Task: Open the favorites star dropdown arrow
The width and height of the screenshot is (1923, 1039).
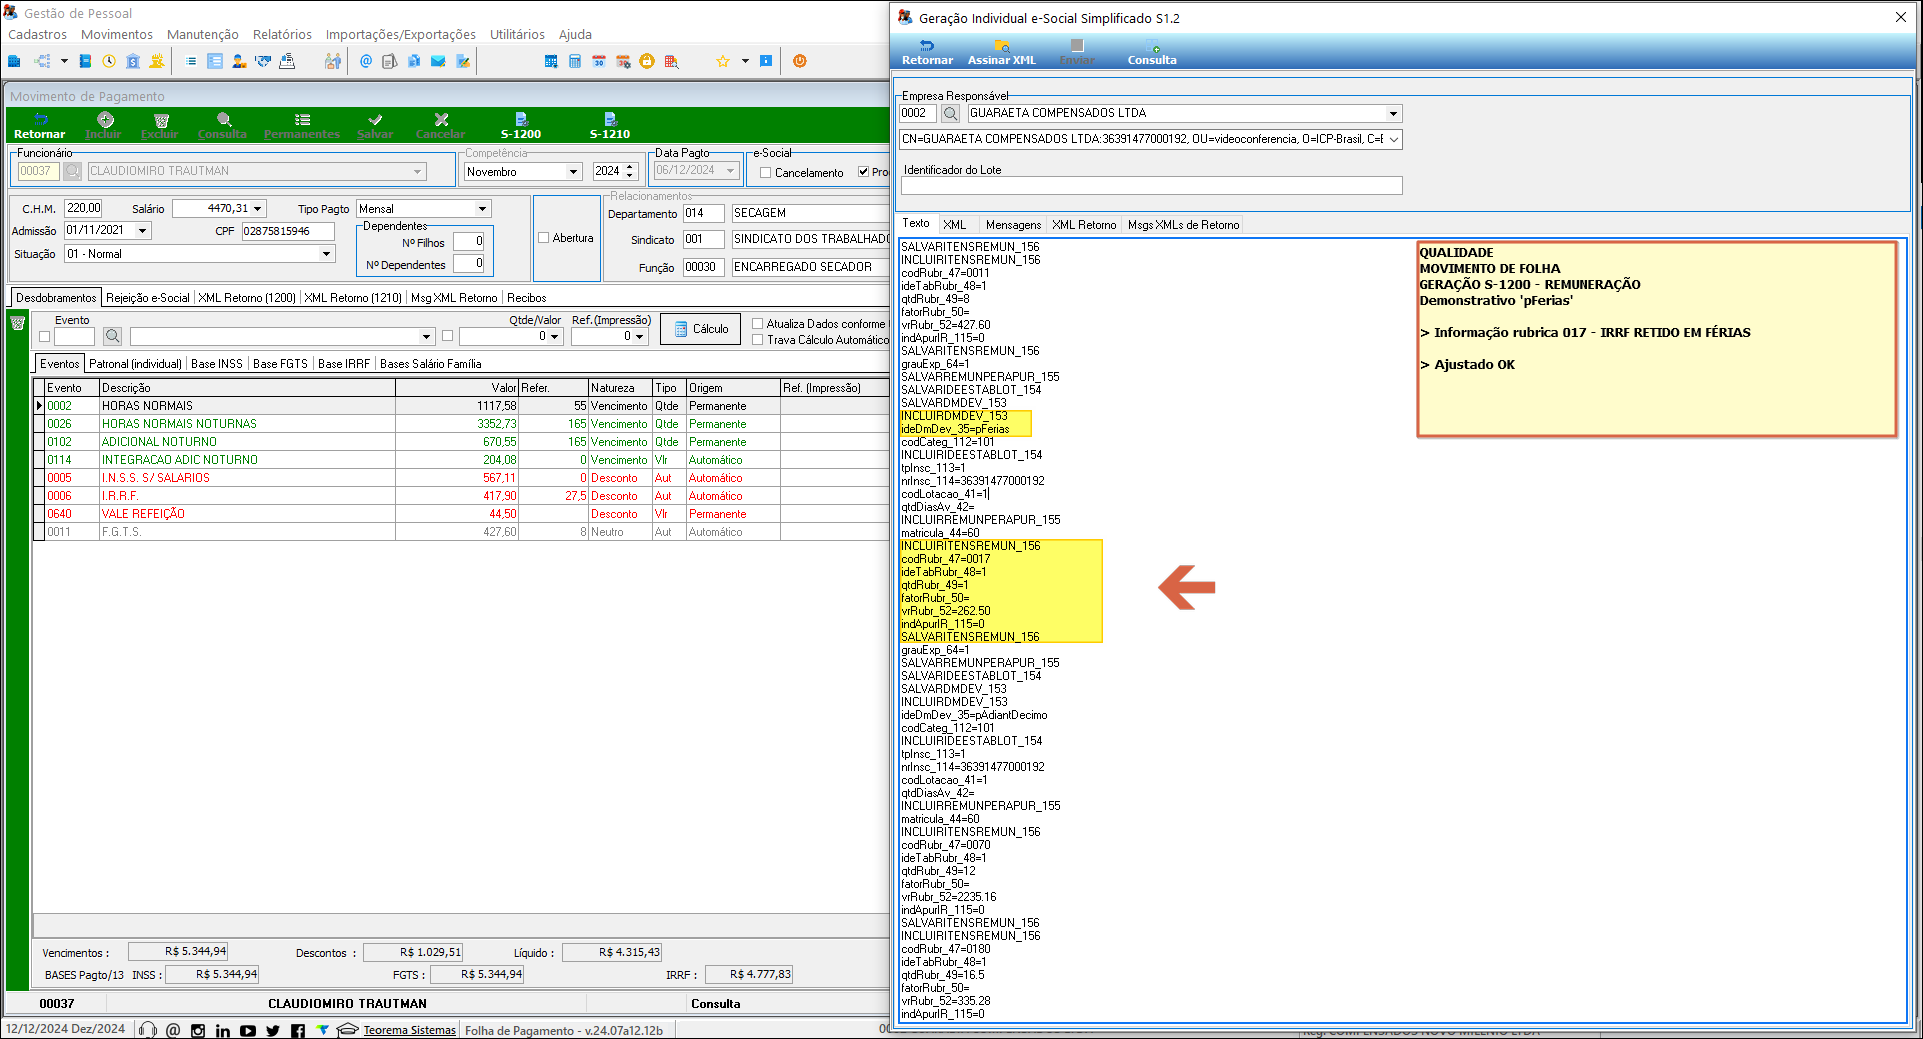Action: tap(745, 61)
